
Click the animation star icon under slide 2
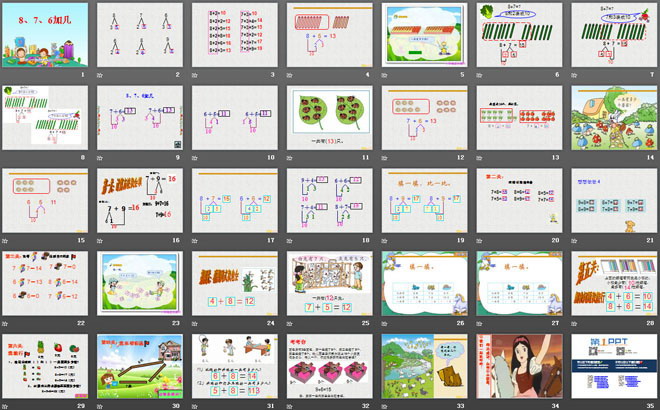[x=99, y=75]
